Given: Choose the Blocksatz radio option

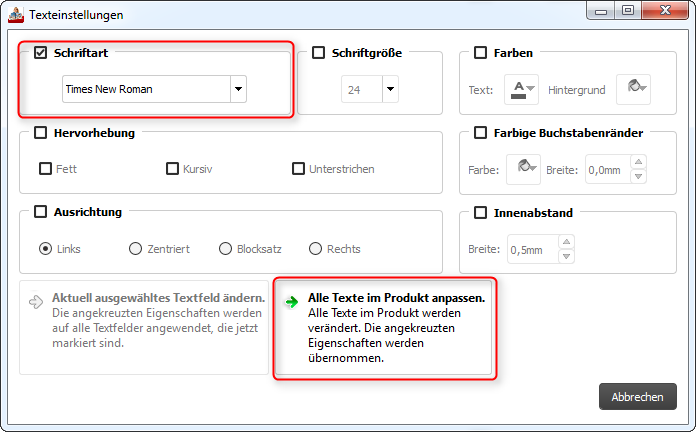Looking at the screenshot, I should click(225, 249).
